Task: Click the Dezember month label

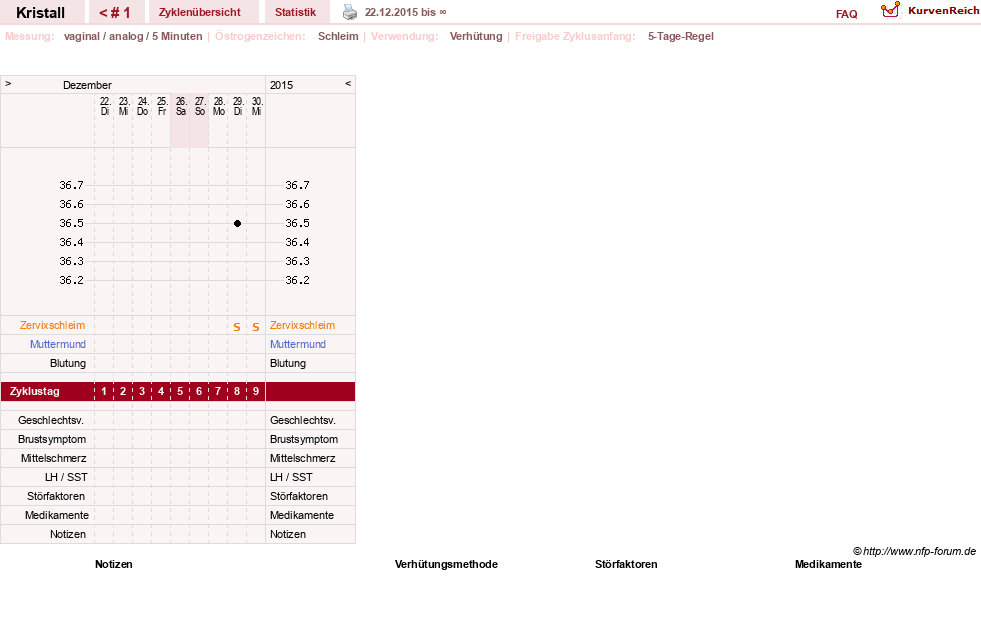Action: click(x=88, y=85)
